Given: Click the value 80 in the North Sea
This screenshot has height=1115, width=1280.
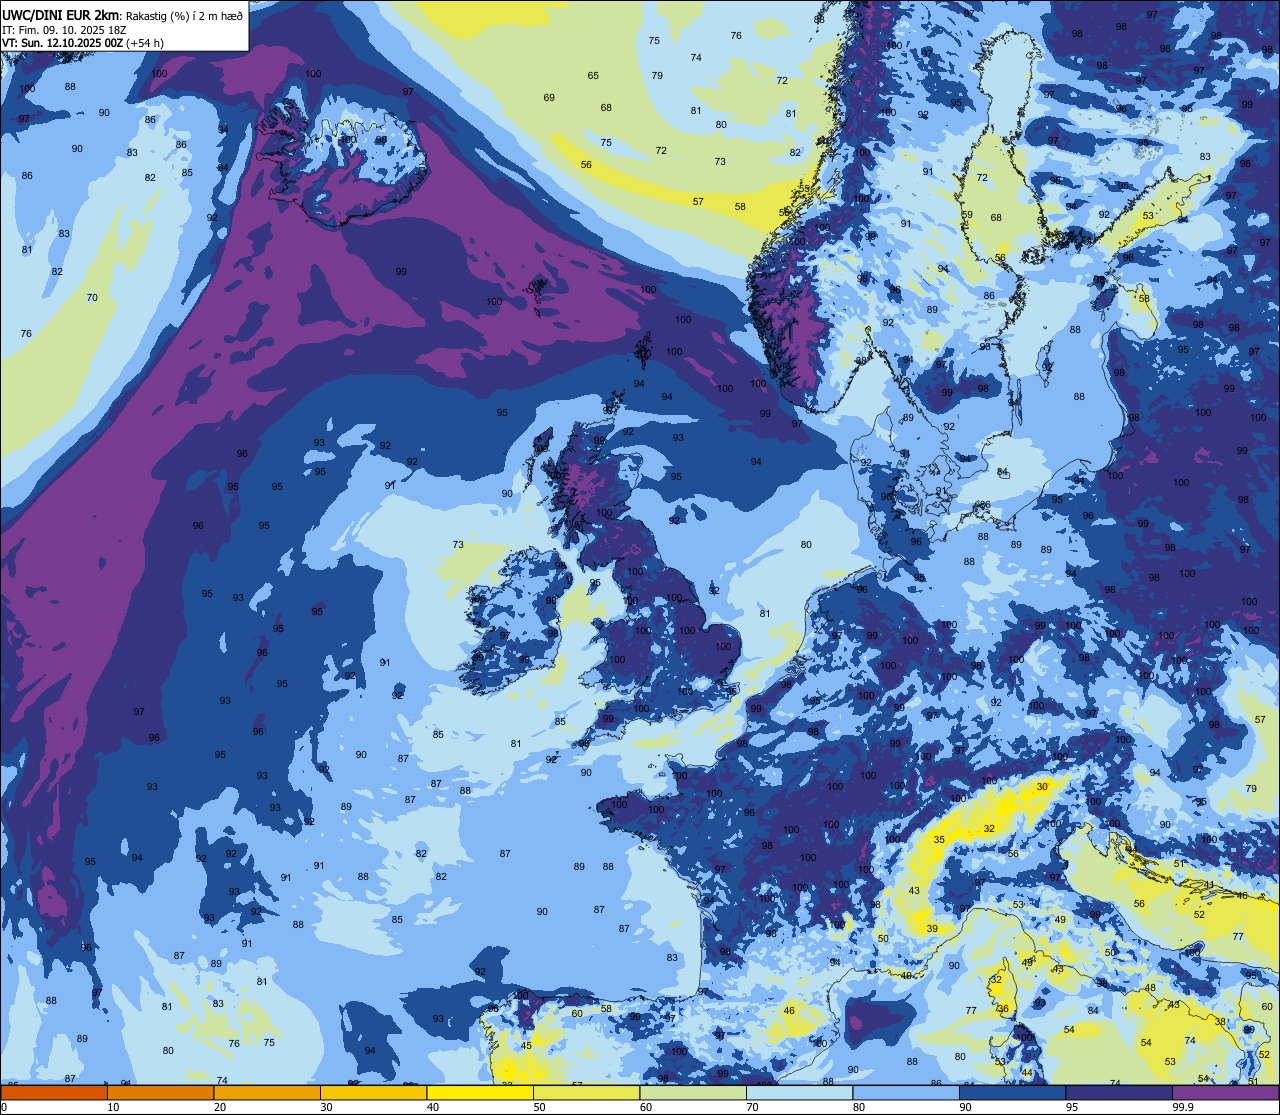Looking at the screenshot, I should pos(806,545).
